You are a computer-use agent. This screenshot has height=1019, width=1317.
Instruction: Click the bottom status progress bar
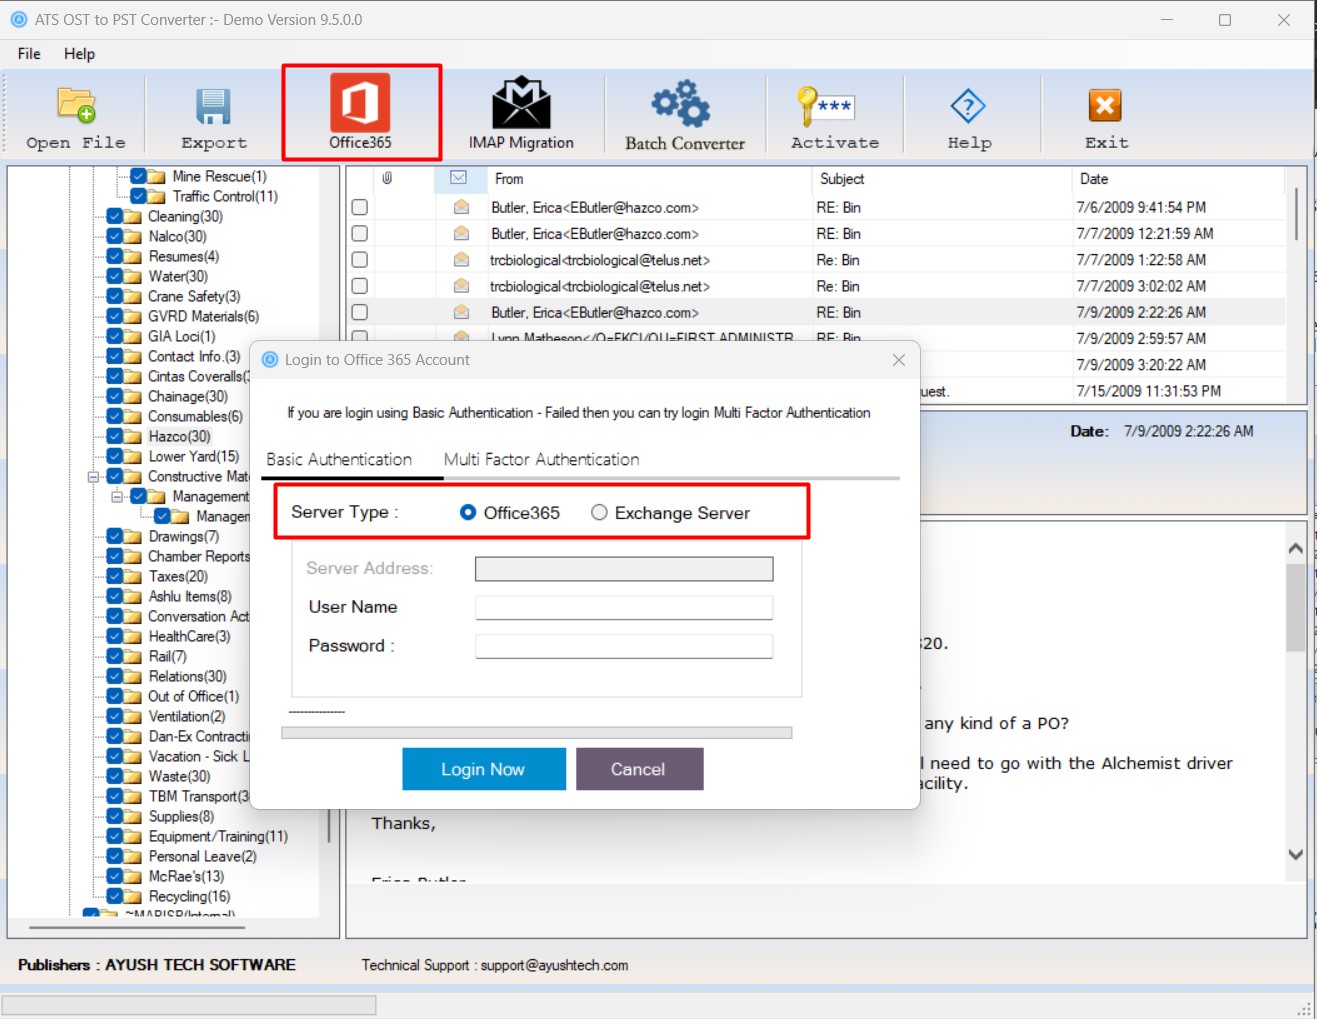point(189,1004)
